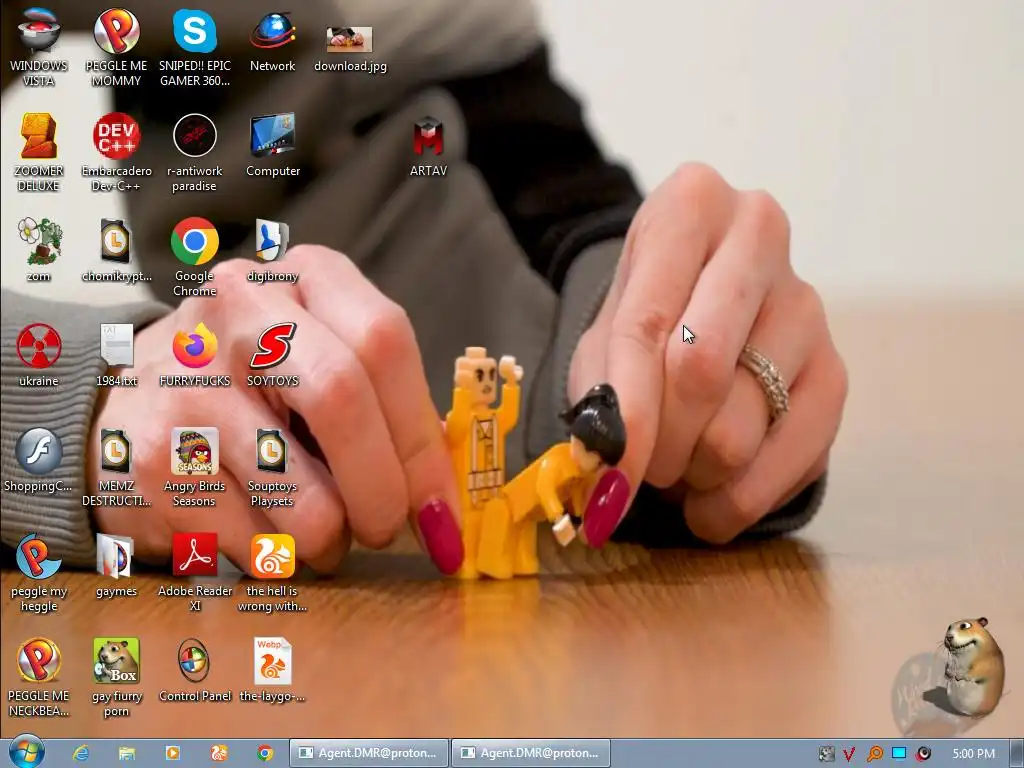Image resolution: width=1024 pixels, height=768 pixels.
Task: Select the Skype SNIPED!! EPIC GAMER icon
Action: 195,47
